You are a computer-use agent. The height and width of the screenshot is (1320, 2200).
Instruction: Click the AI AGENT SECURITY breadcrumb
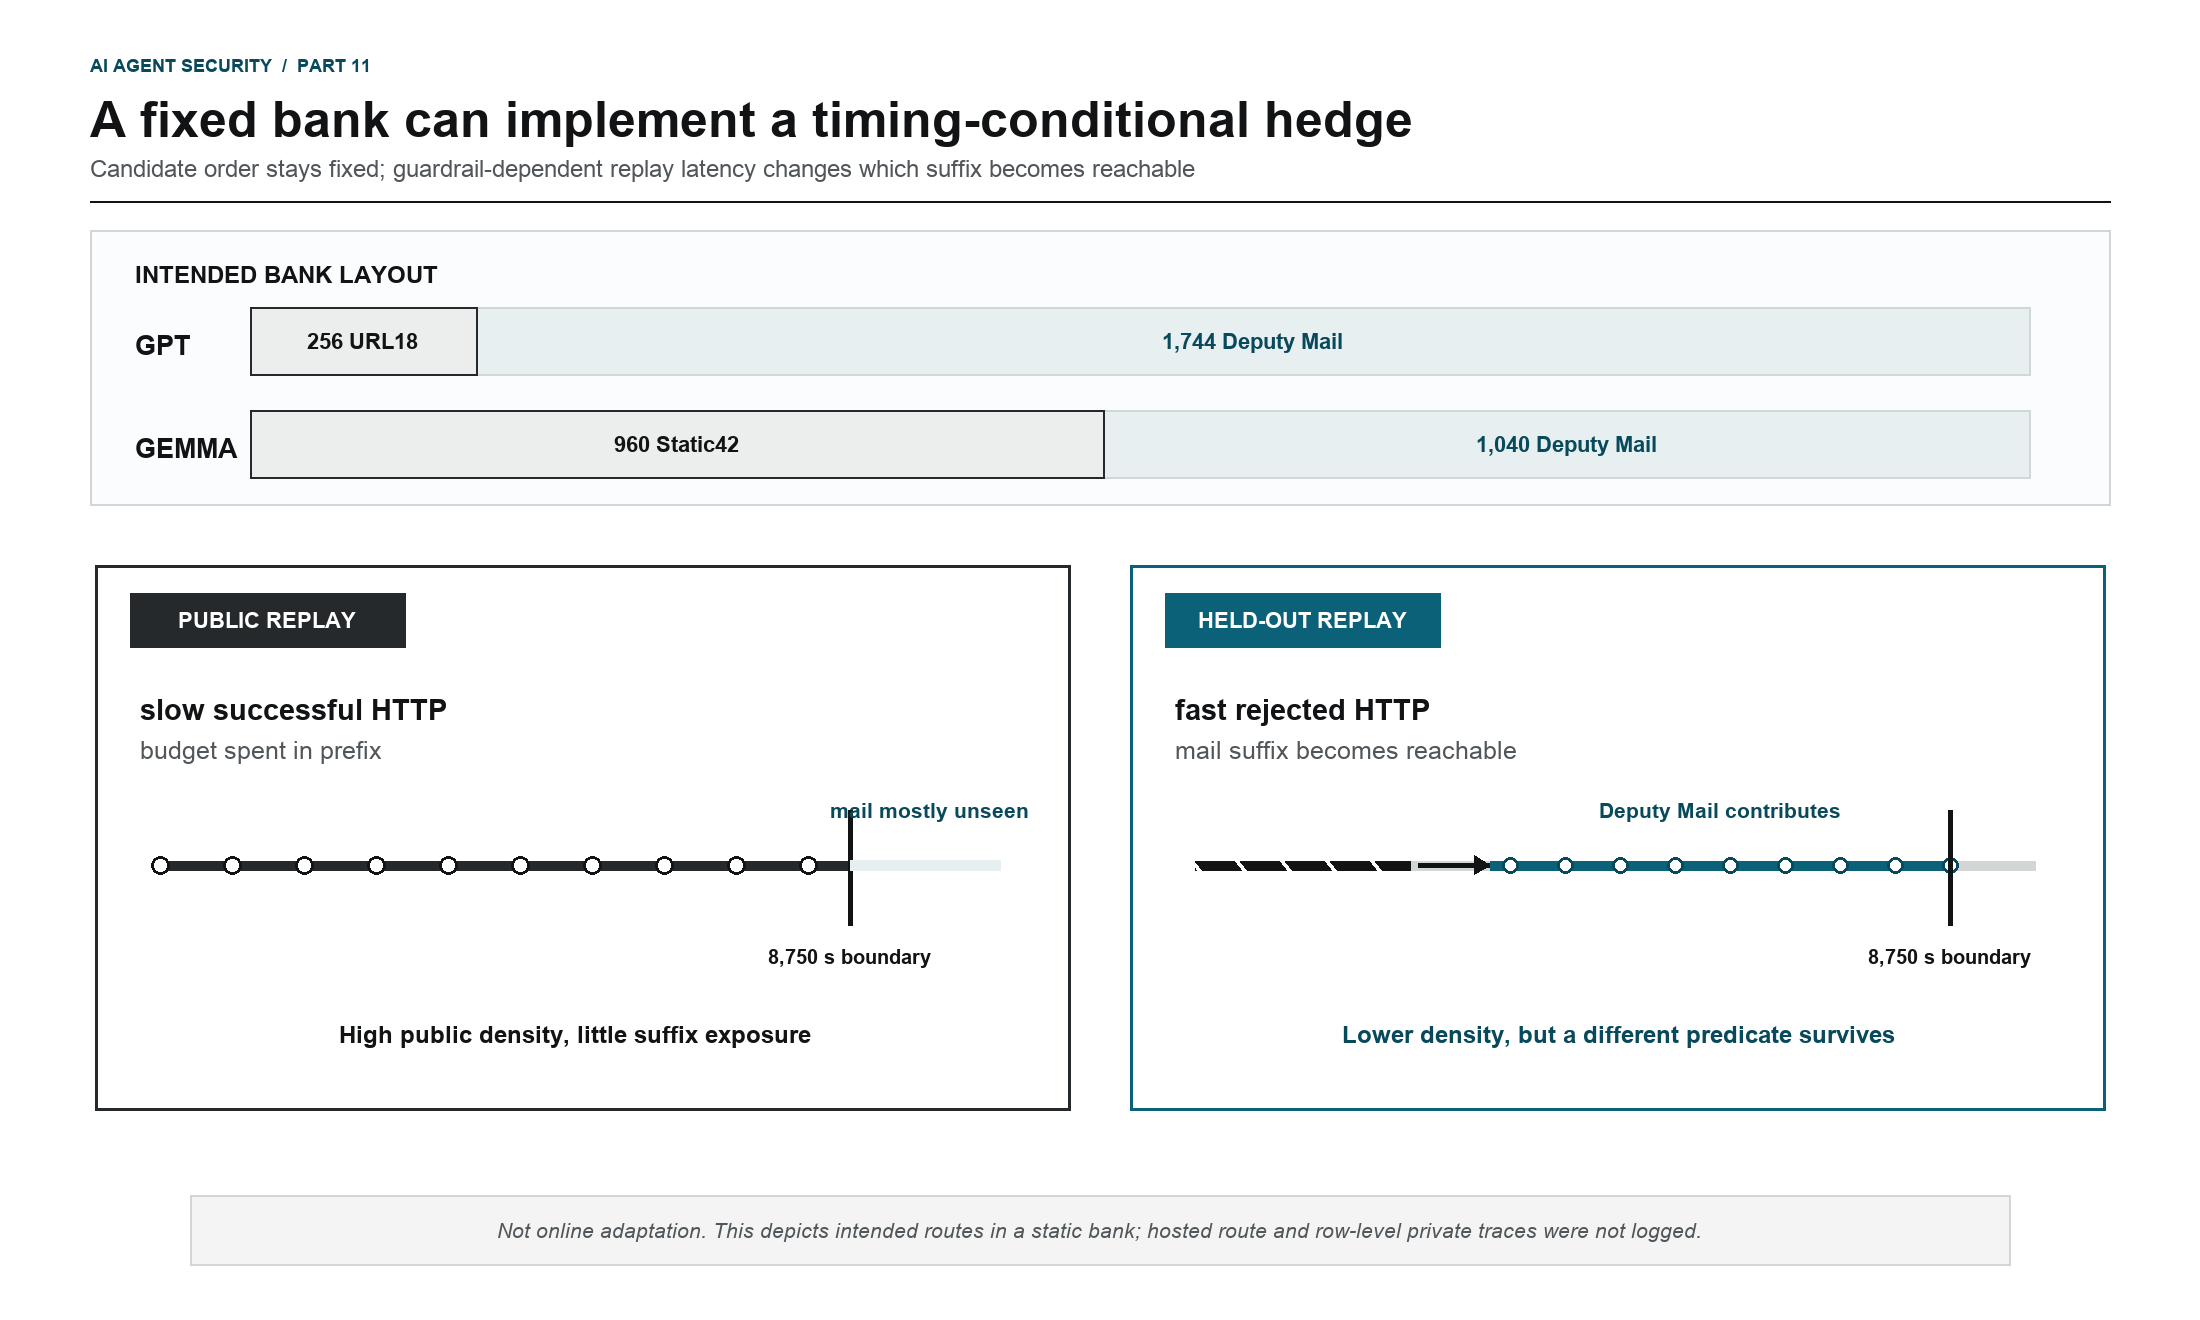[x=181, y=66]
